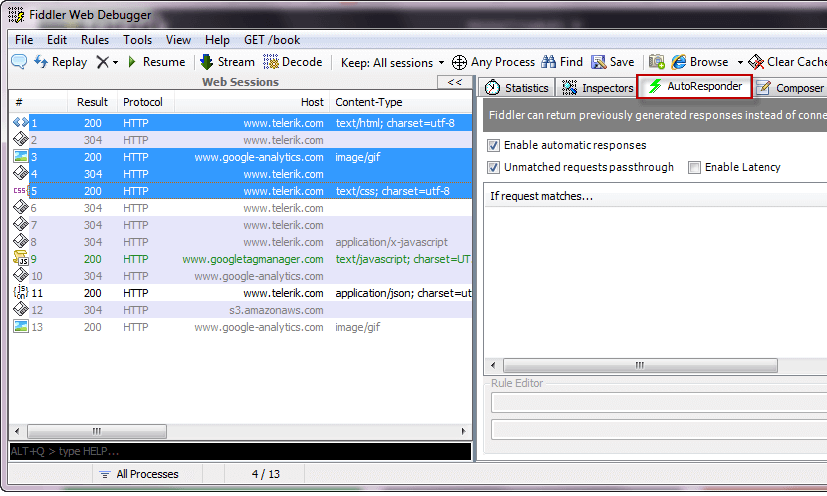Select session 2 not-modified icon
This screenshot has height=496, width=827.
pyautogui.click(x=21, y=139)
